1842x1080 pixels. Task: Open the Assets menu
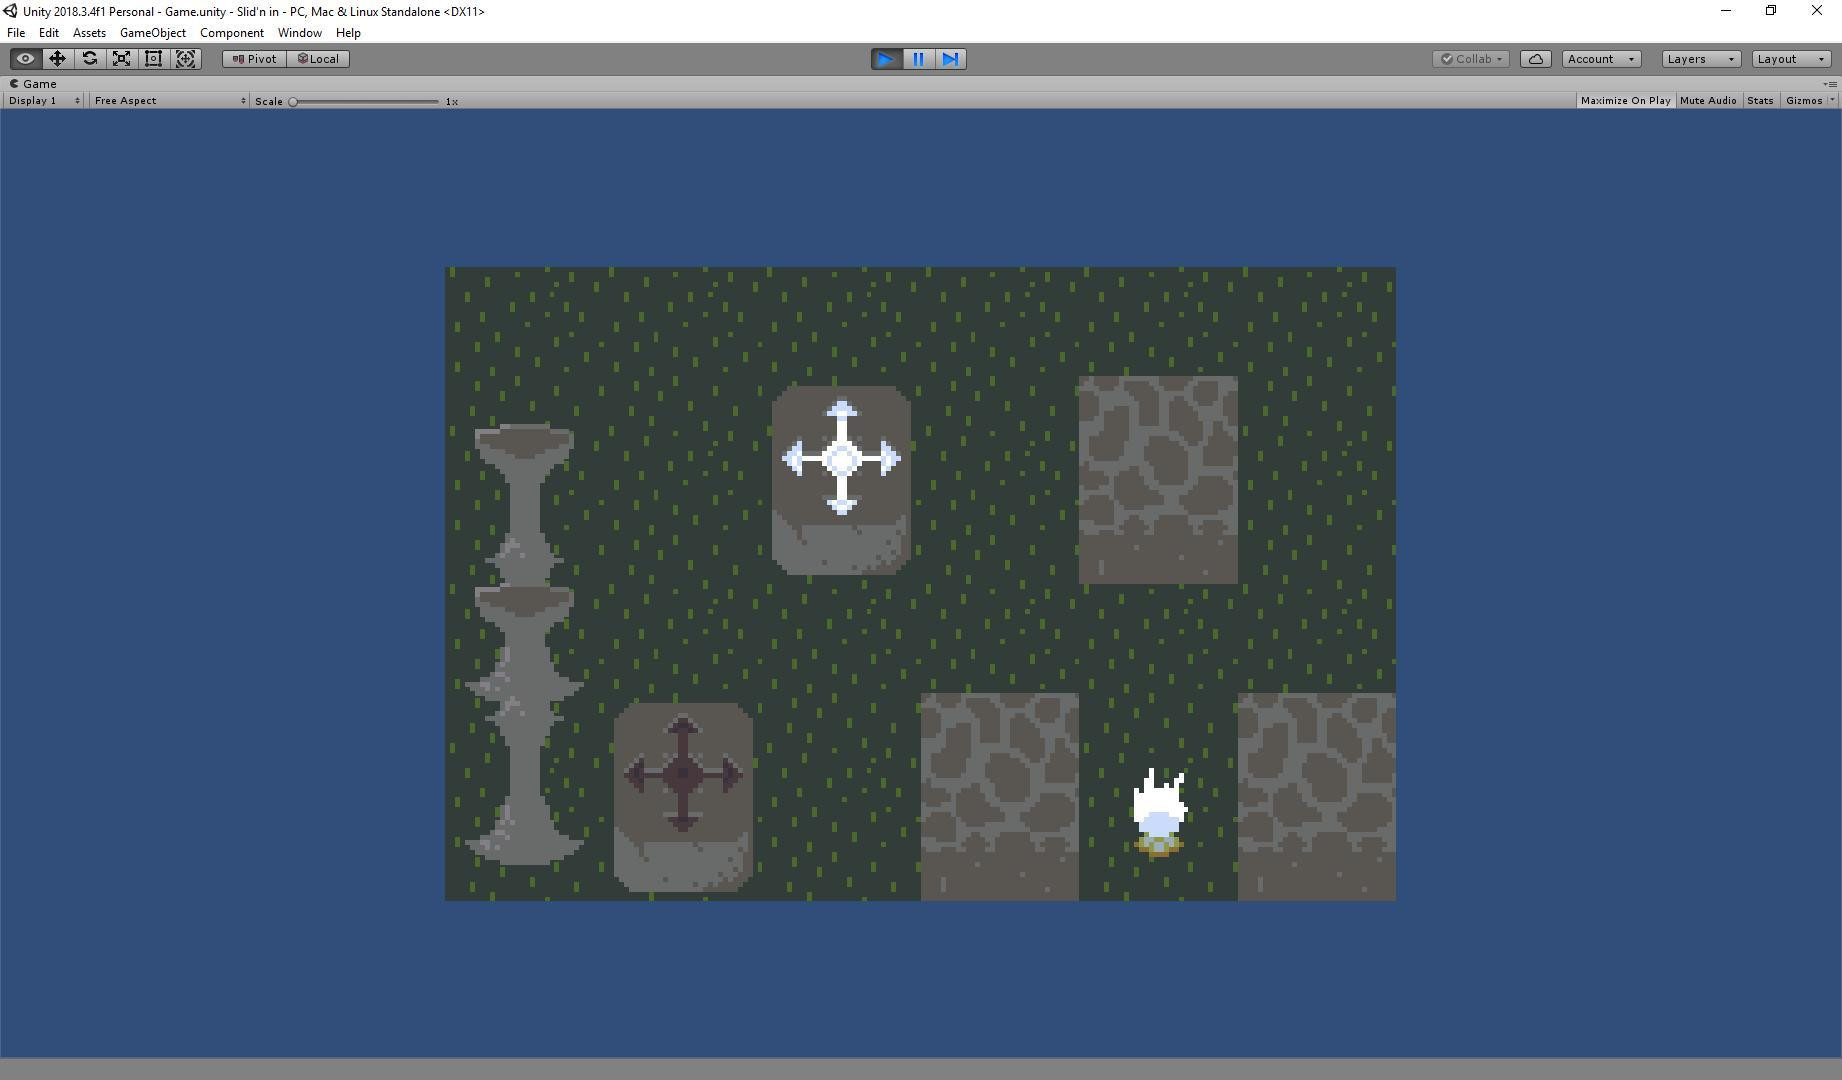[89, 33]
